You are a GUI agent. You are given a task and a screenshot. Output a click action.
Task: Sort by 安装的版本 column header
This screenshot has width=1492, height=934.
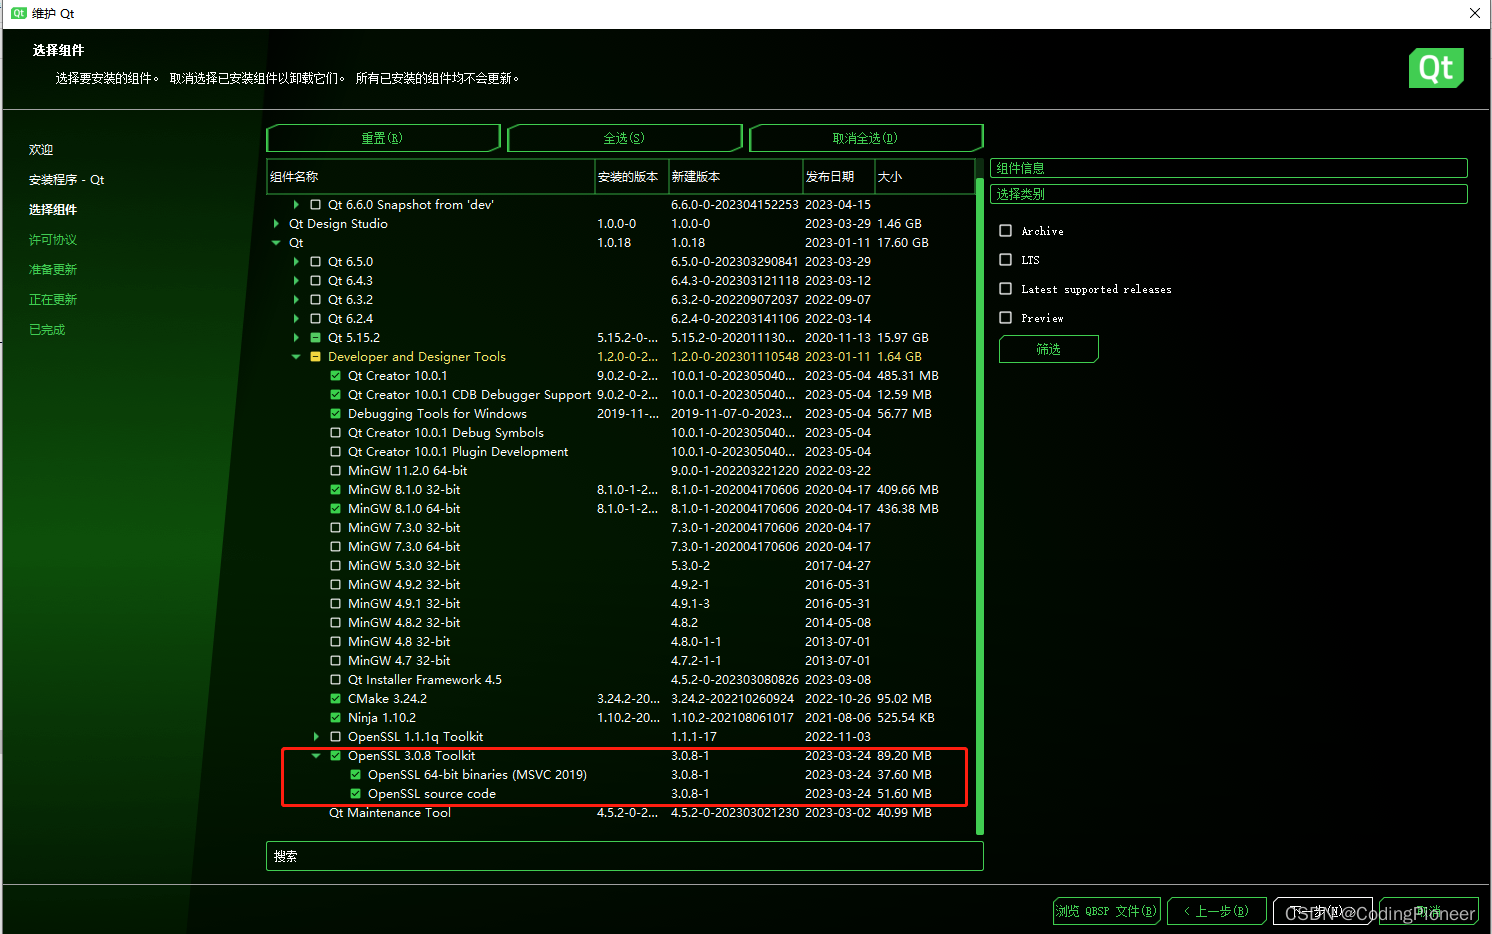(x=631, y=177)
